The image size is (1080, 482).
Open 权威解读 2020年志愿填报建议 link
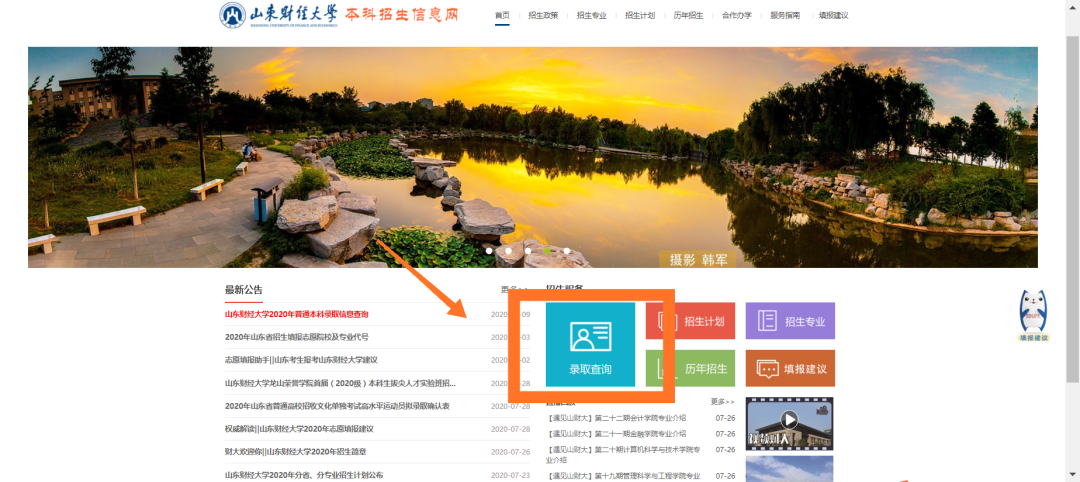tap(299, 429)
